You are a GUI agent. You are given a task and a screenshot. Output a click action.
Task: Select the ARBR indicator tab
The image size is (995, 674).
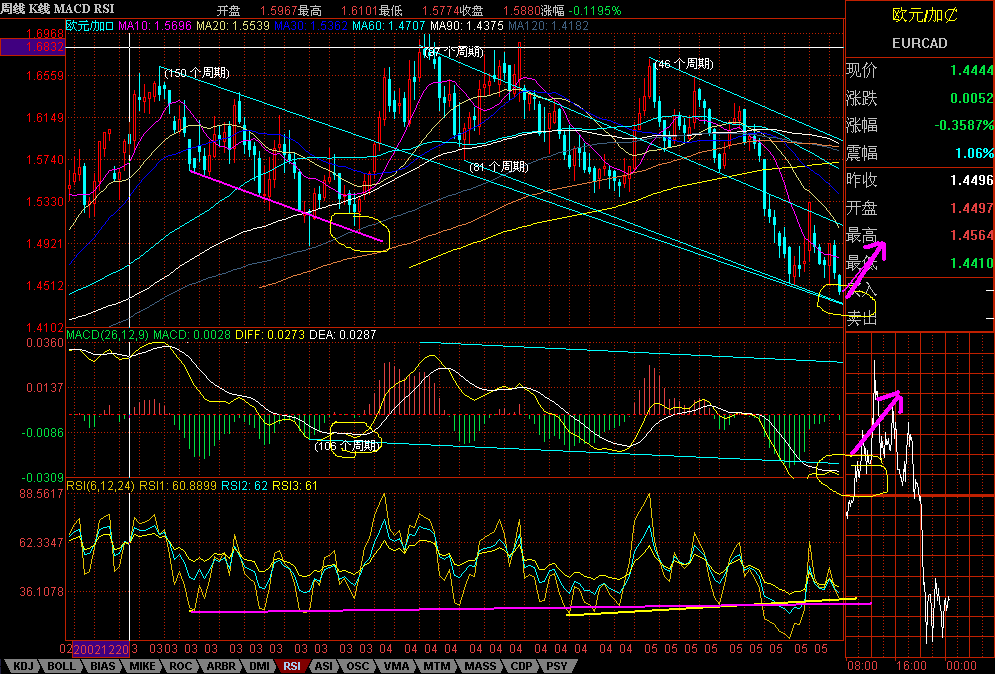pyautogui.click(x=219, y=665)
